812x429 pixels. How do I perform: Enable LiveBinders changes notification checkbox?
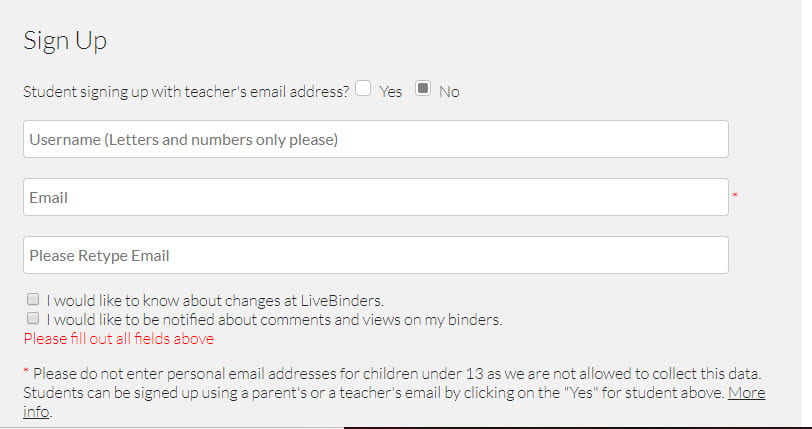pos(33,299)
